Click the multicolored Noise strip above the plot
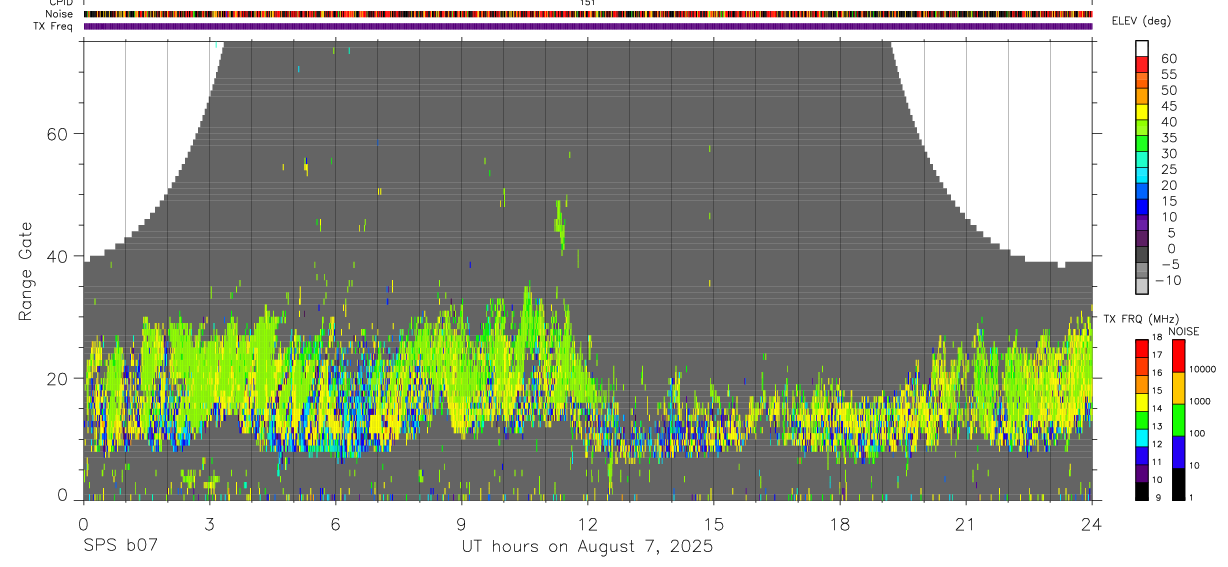1228x567 pixels. 588,15
